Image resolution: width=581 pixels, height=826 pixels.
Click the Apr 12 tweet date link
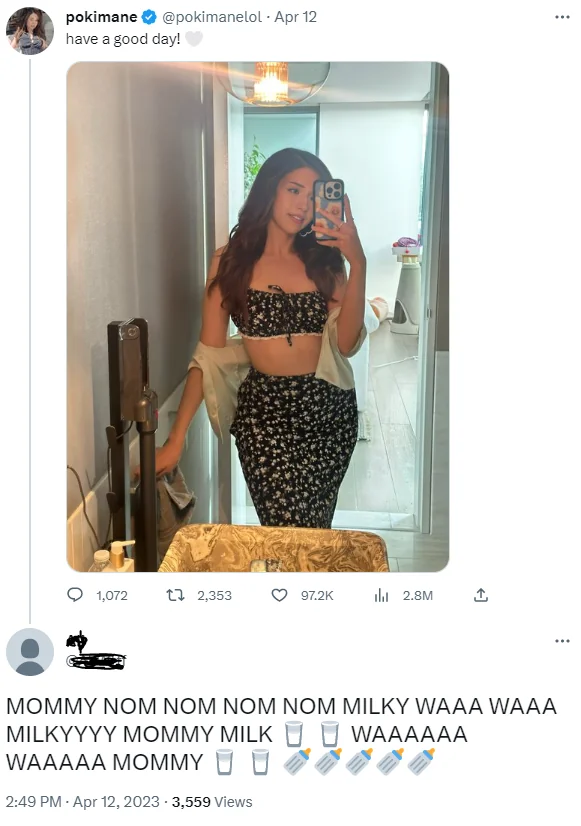pyautogui.click(x=296, y=17)
